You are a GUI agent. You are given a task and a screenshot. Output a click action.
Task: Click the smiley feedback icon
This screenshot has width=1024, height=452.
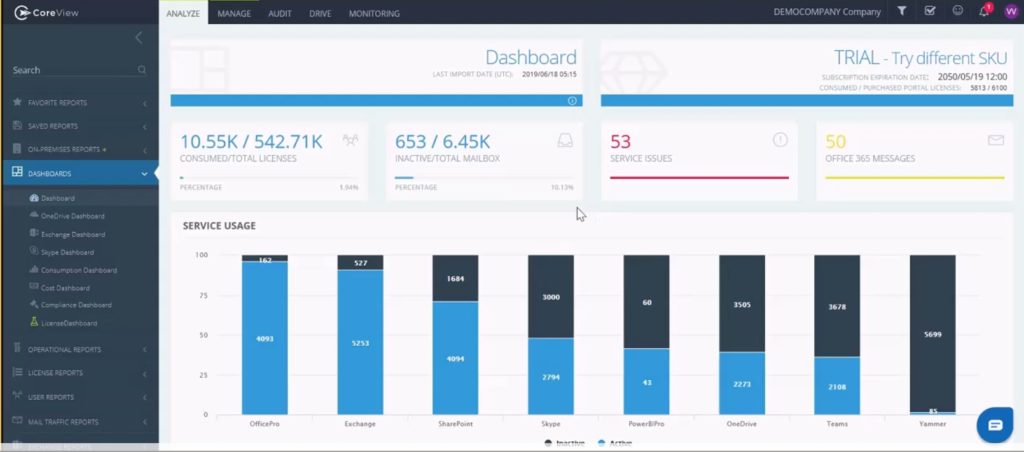coord(957,11)
